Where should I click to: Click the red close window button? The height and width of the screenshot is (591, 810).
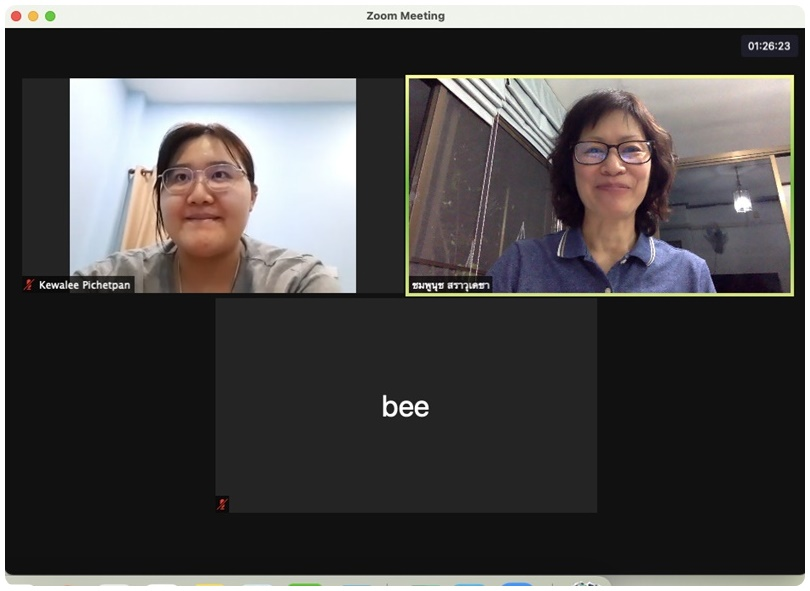point(16,16)
